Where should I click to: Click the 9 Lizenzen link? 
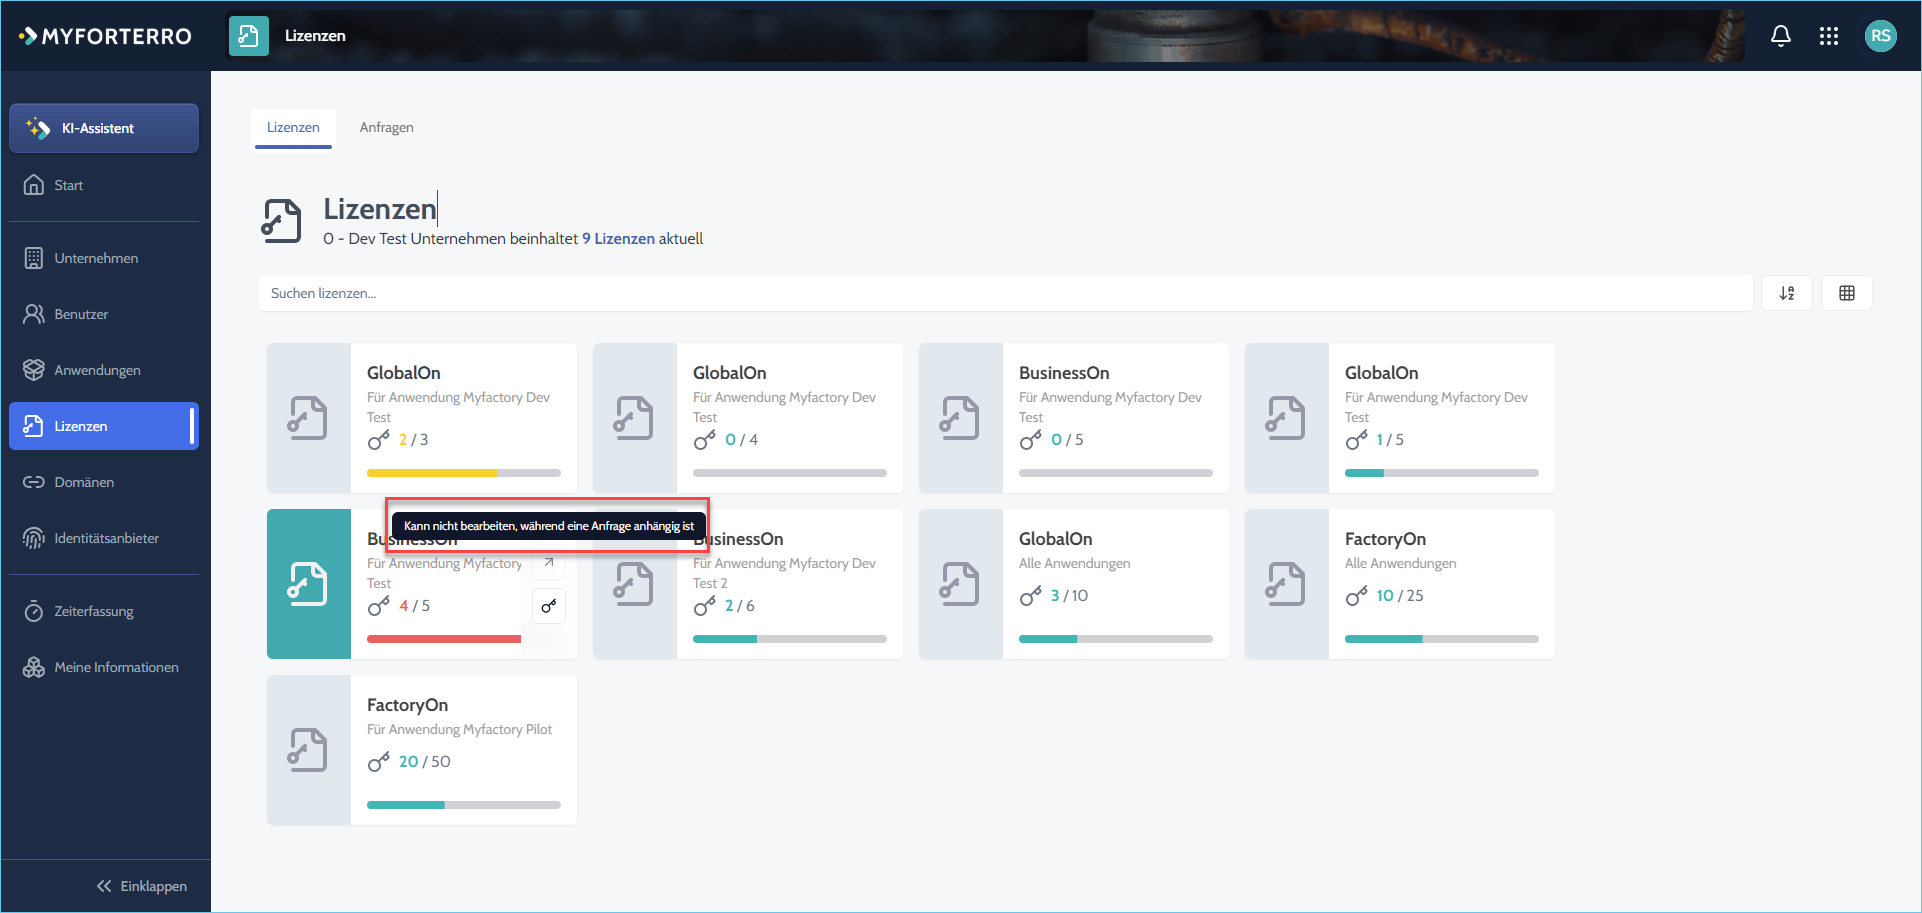pyautogui.click(x=618, y=239)
